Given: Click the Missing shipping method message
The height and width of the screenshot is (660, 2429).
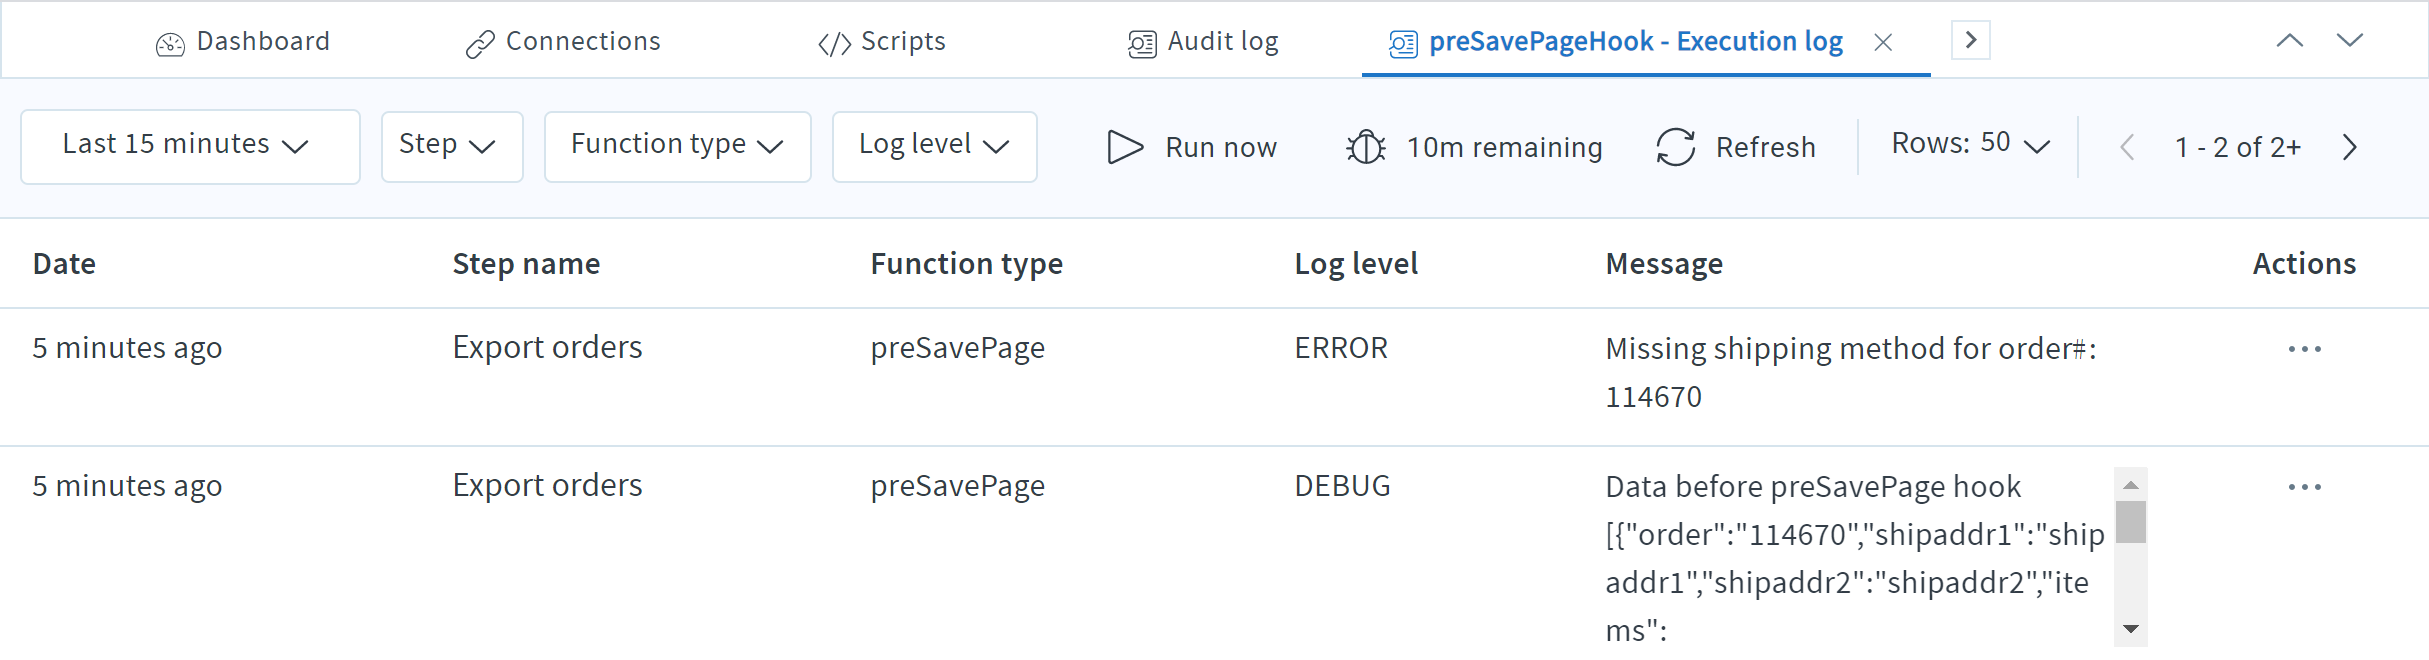Looking at the screenshot, I should [x=1851, y=372].
